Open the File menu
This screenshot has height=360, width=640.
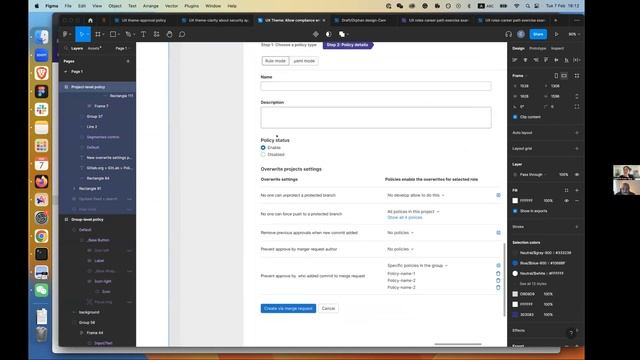[x=68, y=6]
